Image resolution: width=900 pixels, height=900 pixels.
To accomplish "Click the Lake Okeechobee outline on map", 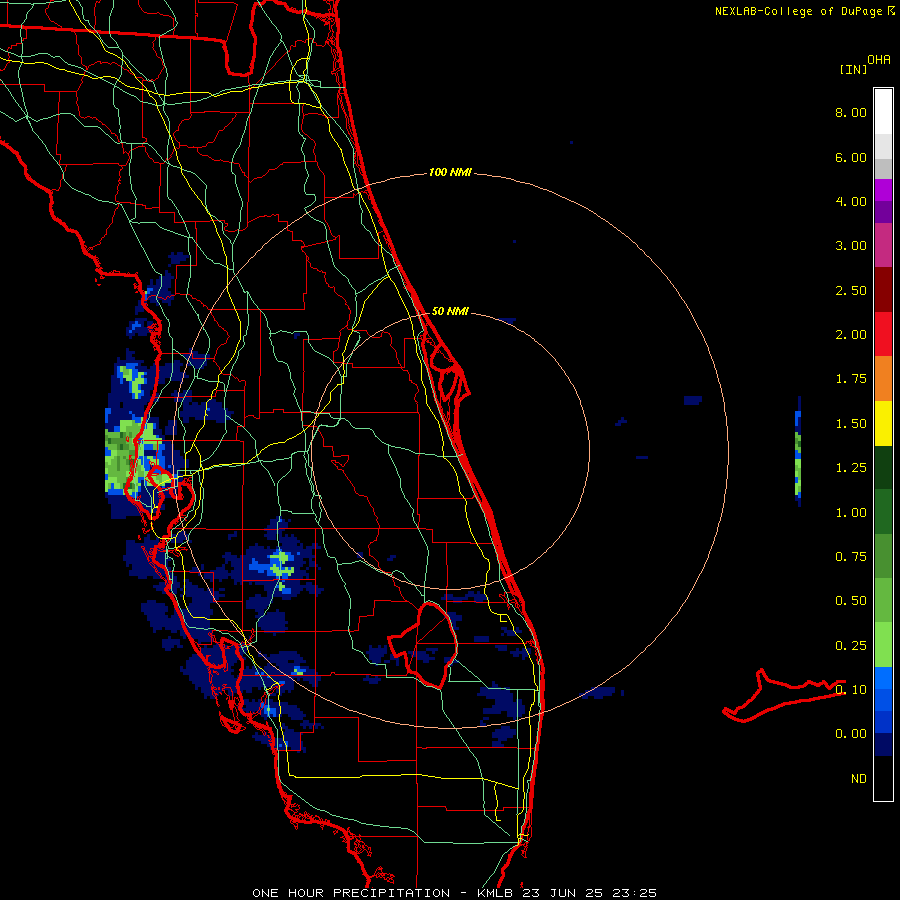I will point(425,644).
